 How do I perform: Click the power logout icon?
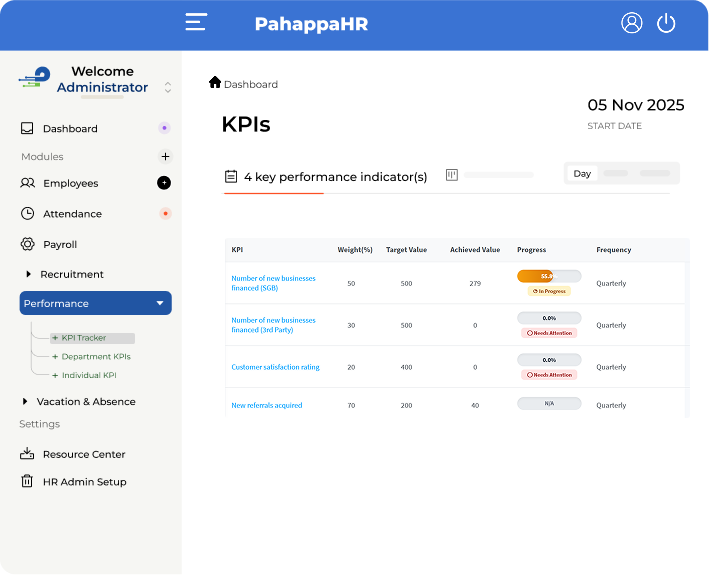click(666, 23)
